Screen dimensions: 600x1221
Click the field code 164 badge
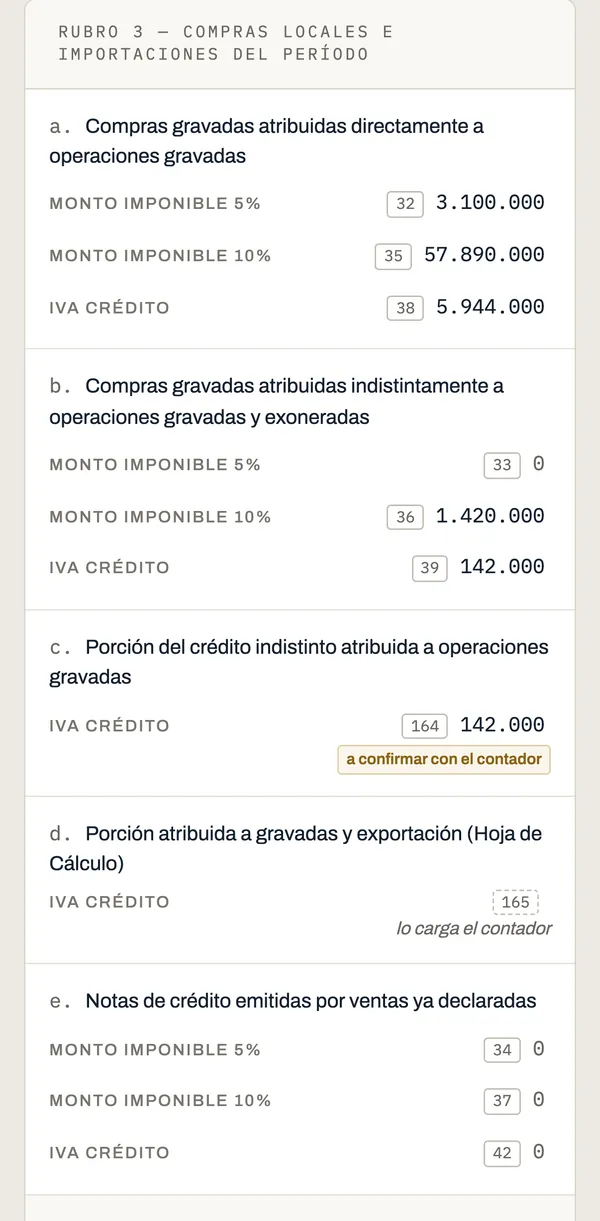425,726
